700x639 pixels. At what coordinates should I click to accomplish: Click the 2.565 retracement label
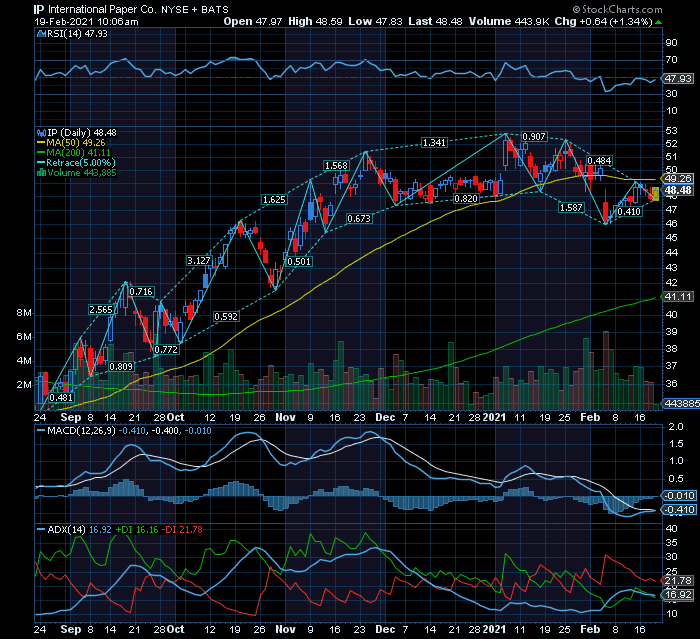pos(101,310)
